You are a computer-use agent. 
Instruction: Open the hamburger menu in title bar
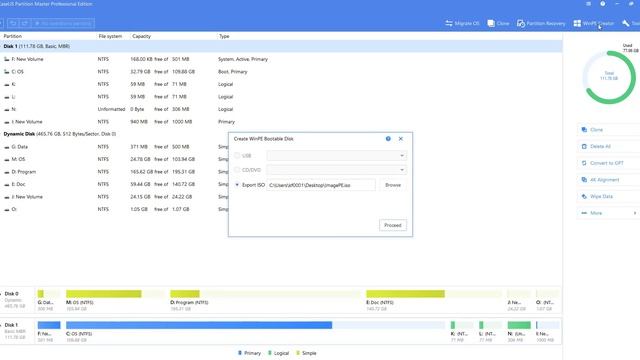588,4
